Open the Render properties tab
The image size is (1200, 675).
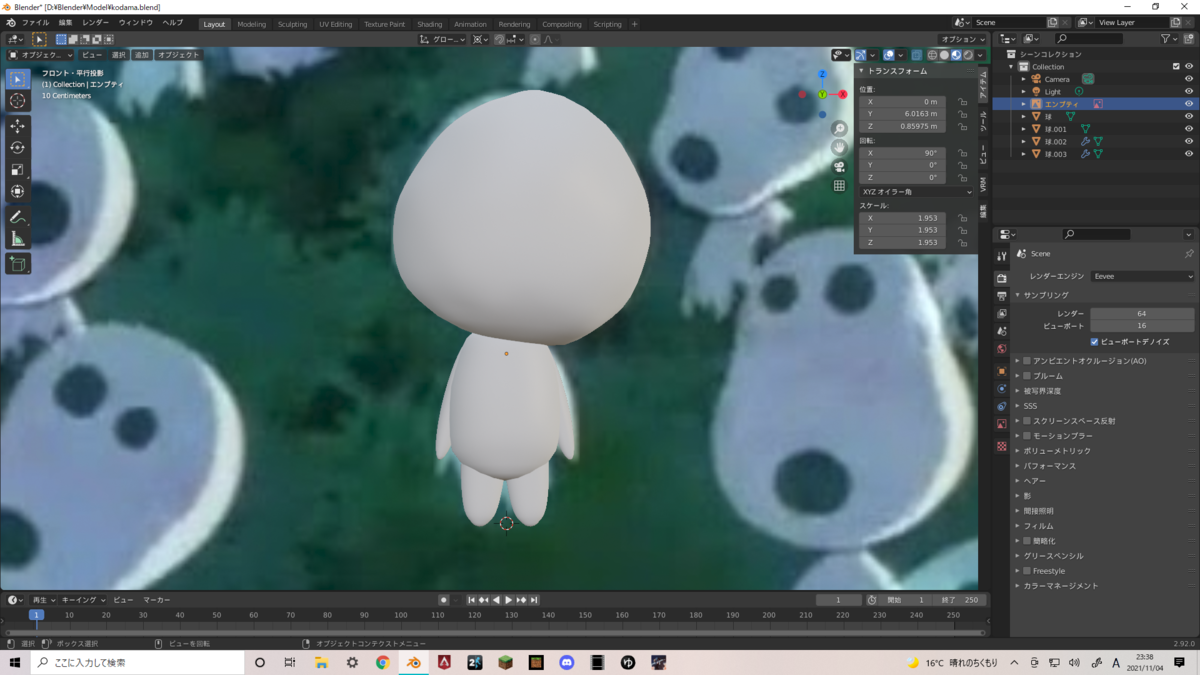pos(1002,278)
